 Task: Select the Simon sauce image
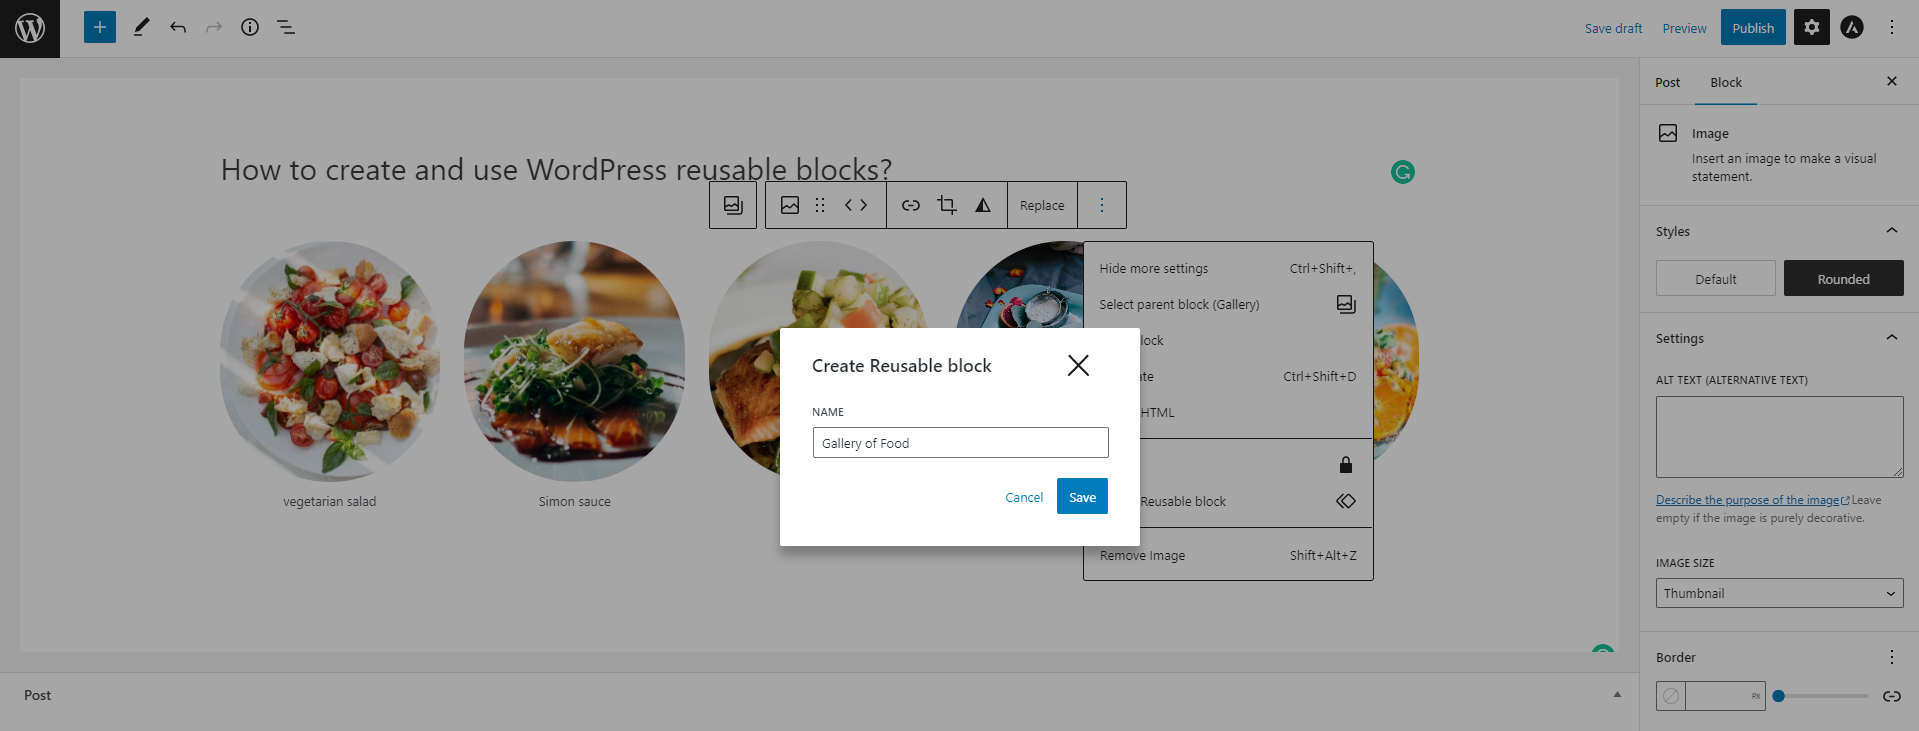pos(574,361)
